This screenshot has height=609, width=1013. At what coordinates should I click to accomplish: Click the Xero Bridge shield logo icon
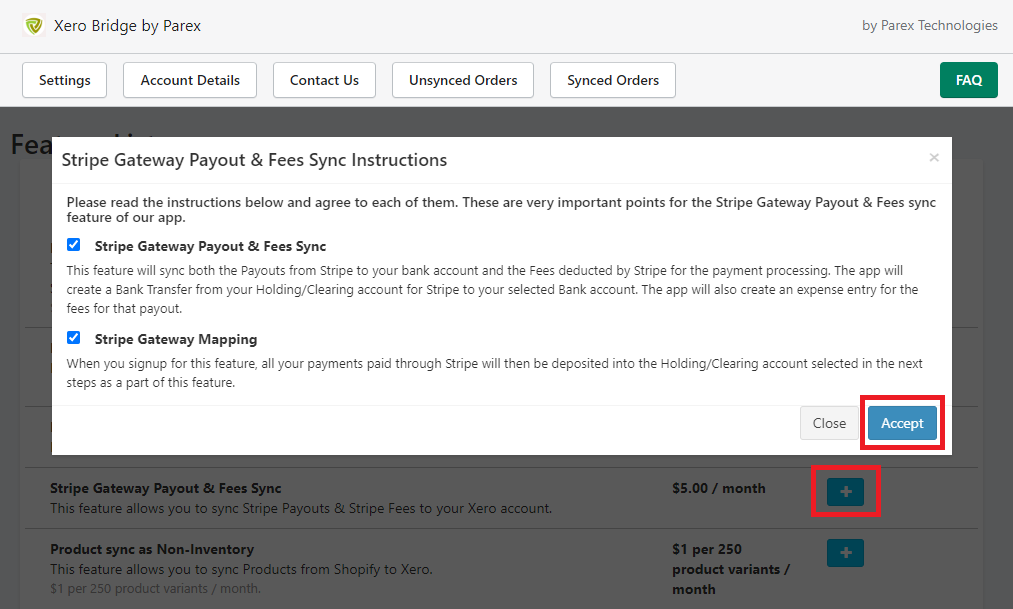click(34, 26)
